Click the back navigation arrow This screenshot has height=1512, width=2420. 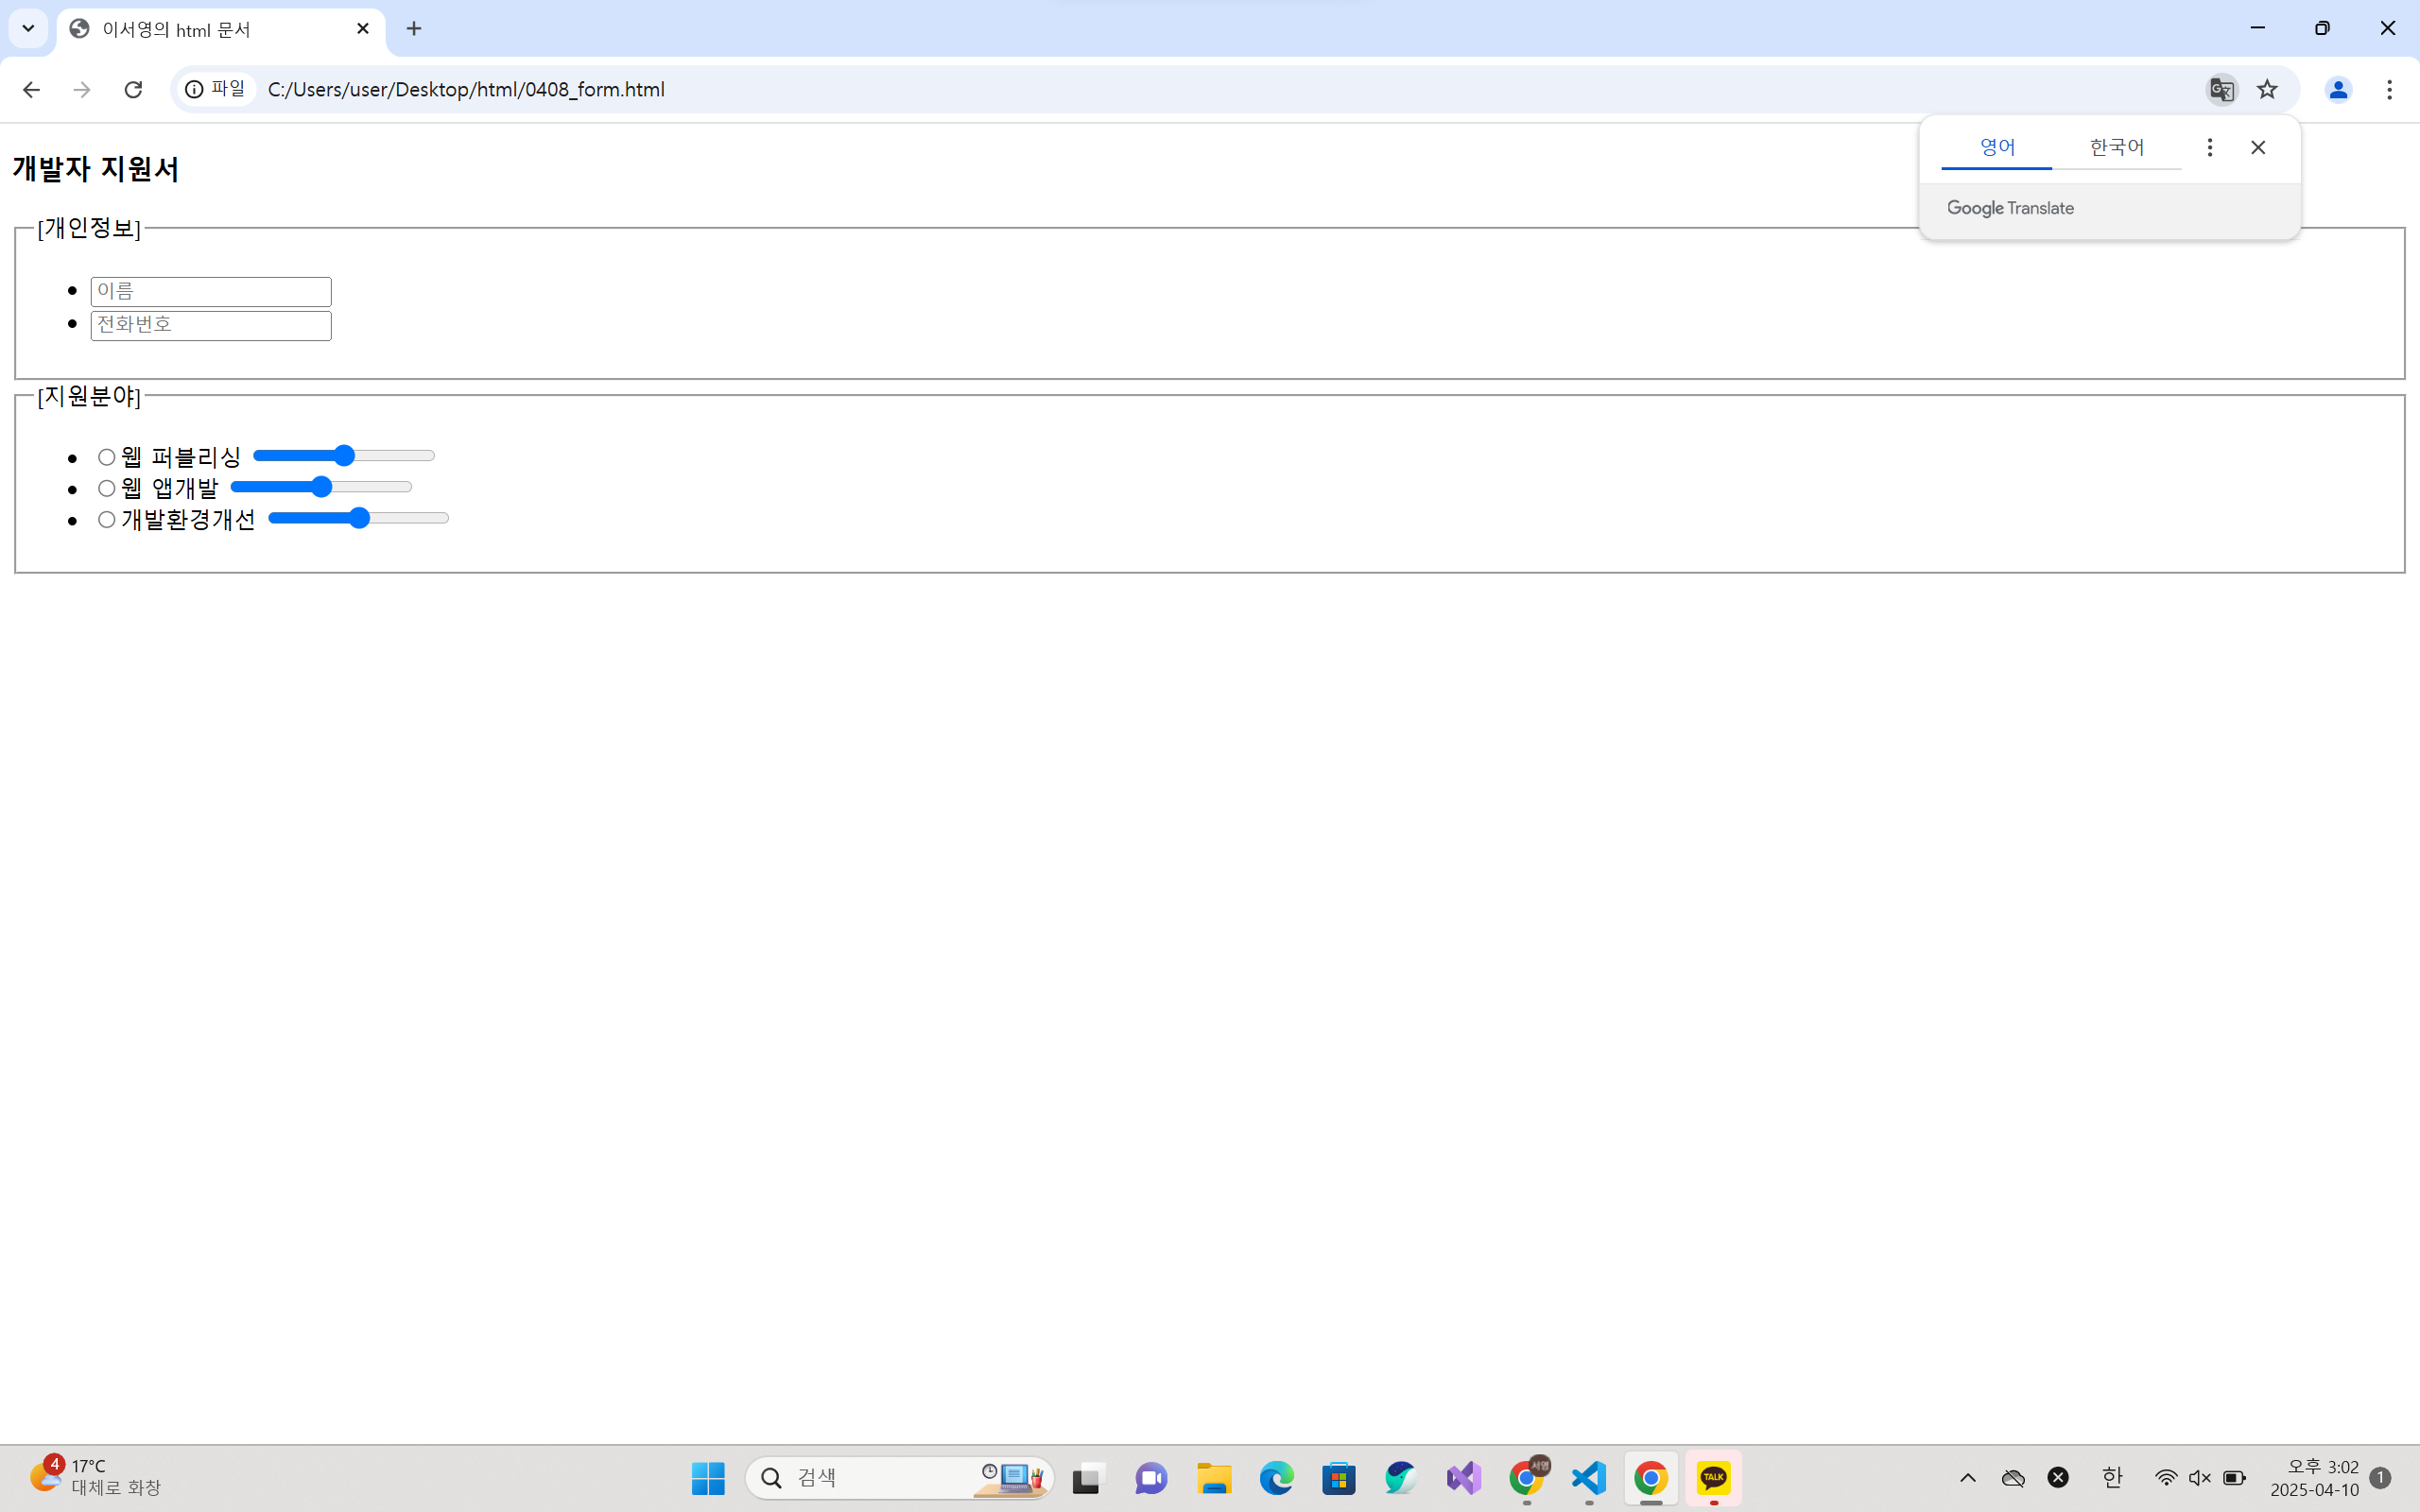(x=31, y=90)
